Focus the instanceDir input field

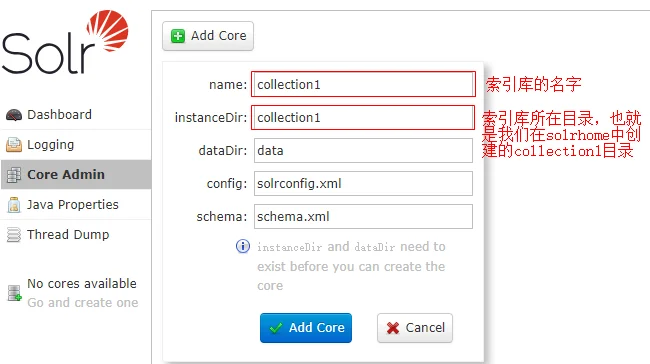pos(363,117)
